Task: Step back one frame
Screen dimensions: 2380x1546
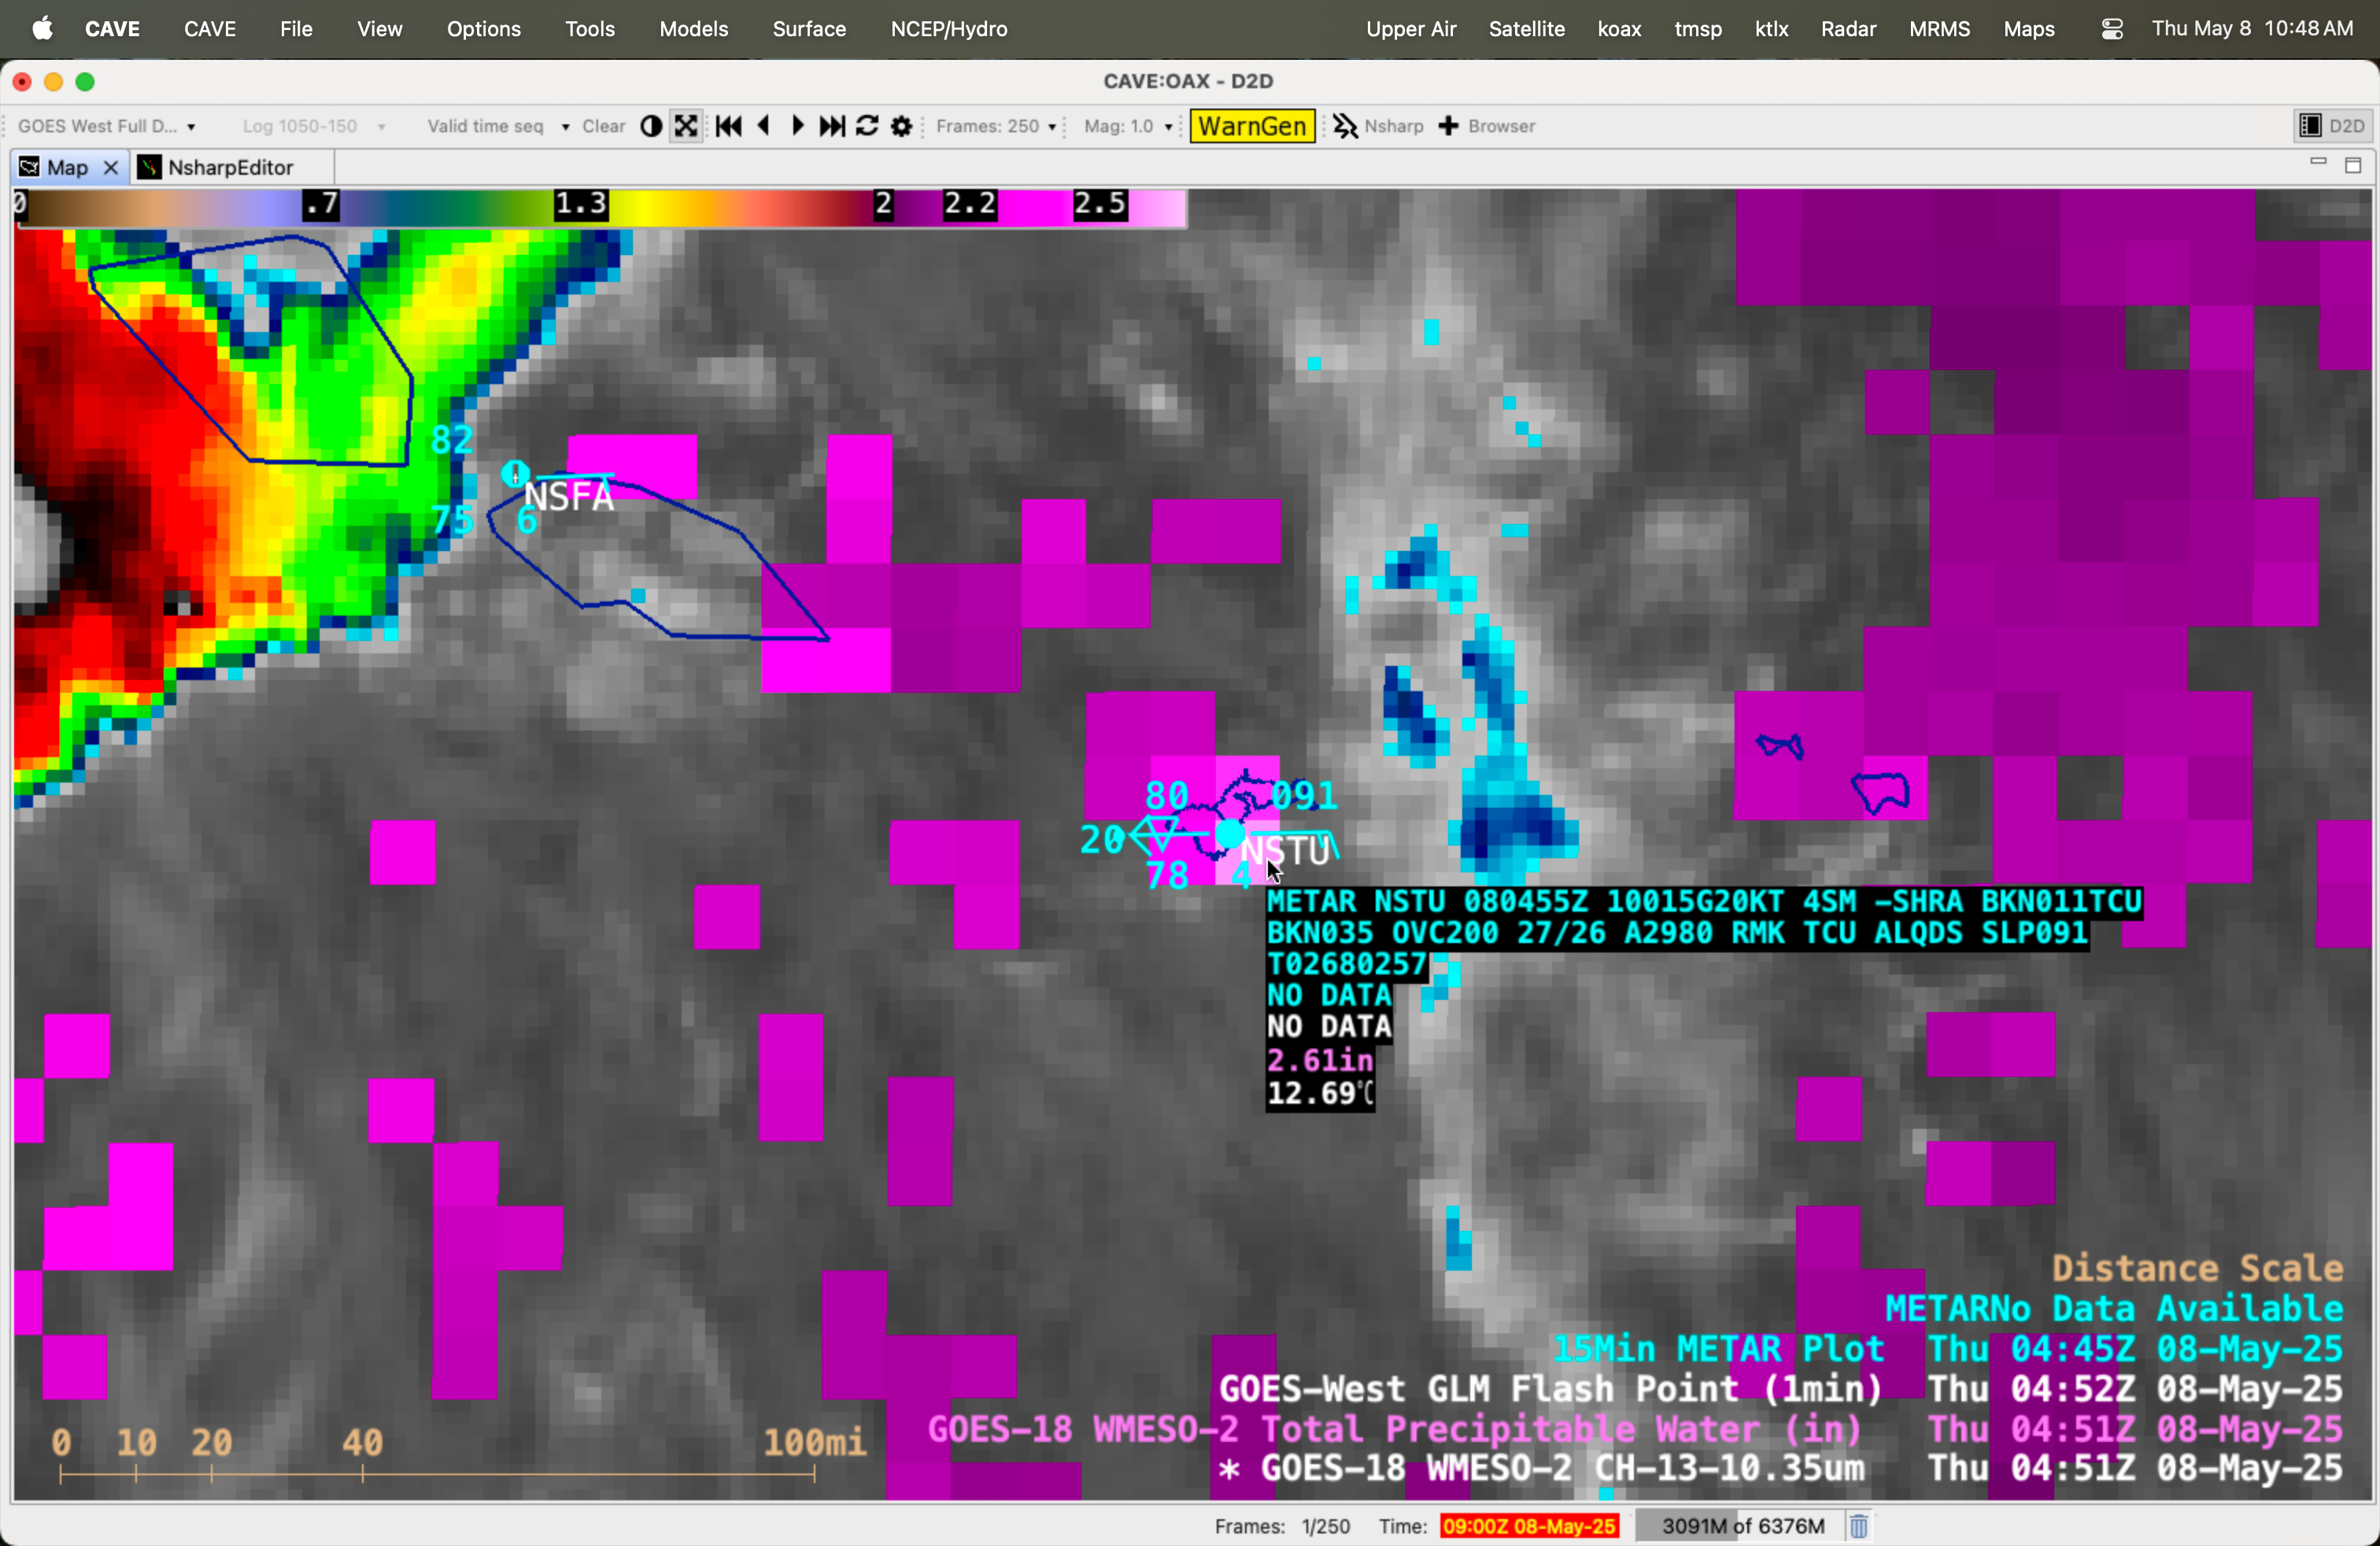Action: point(764,126)
